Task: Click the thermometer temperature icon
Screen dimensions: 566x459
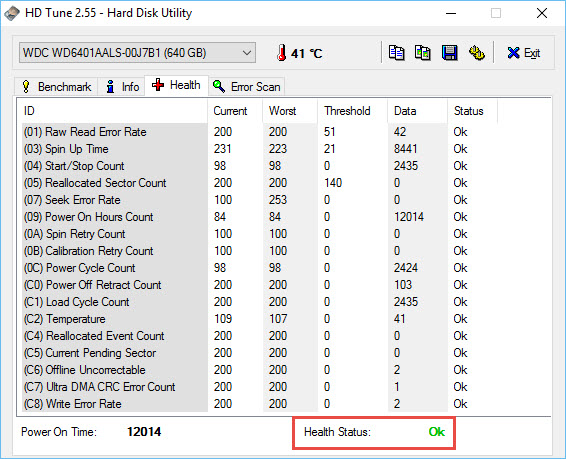Action: click(282, 53)
